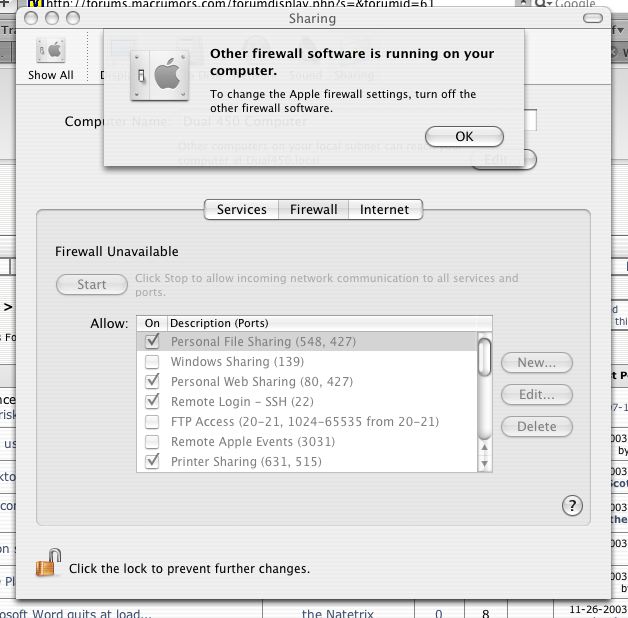Click the Start firewall button

92,284
